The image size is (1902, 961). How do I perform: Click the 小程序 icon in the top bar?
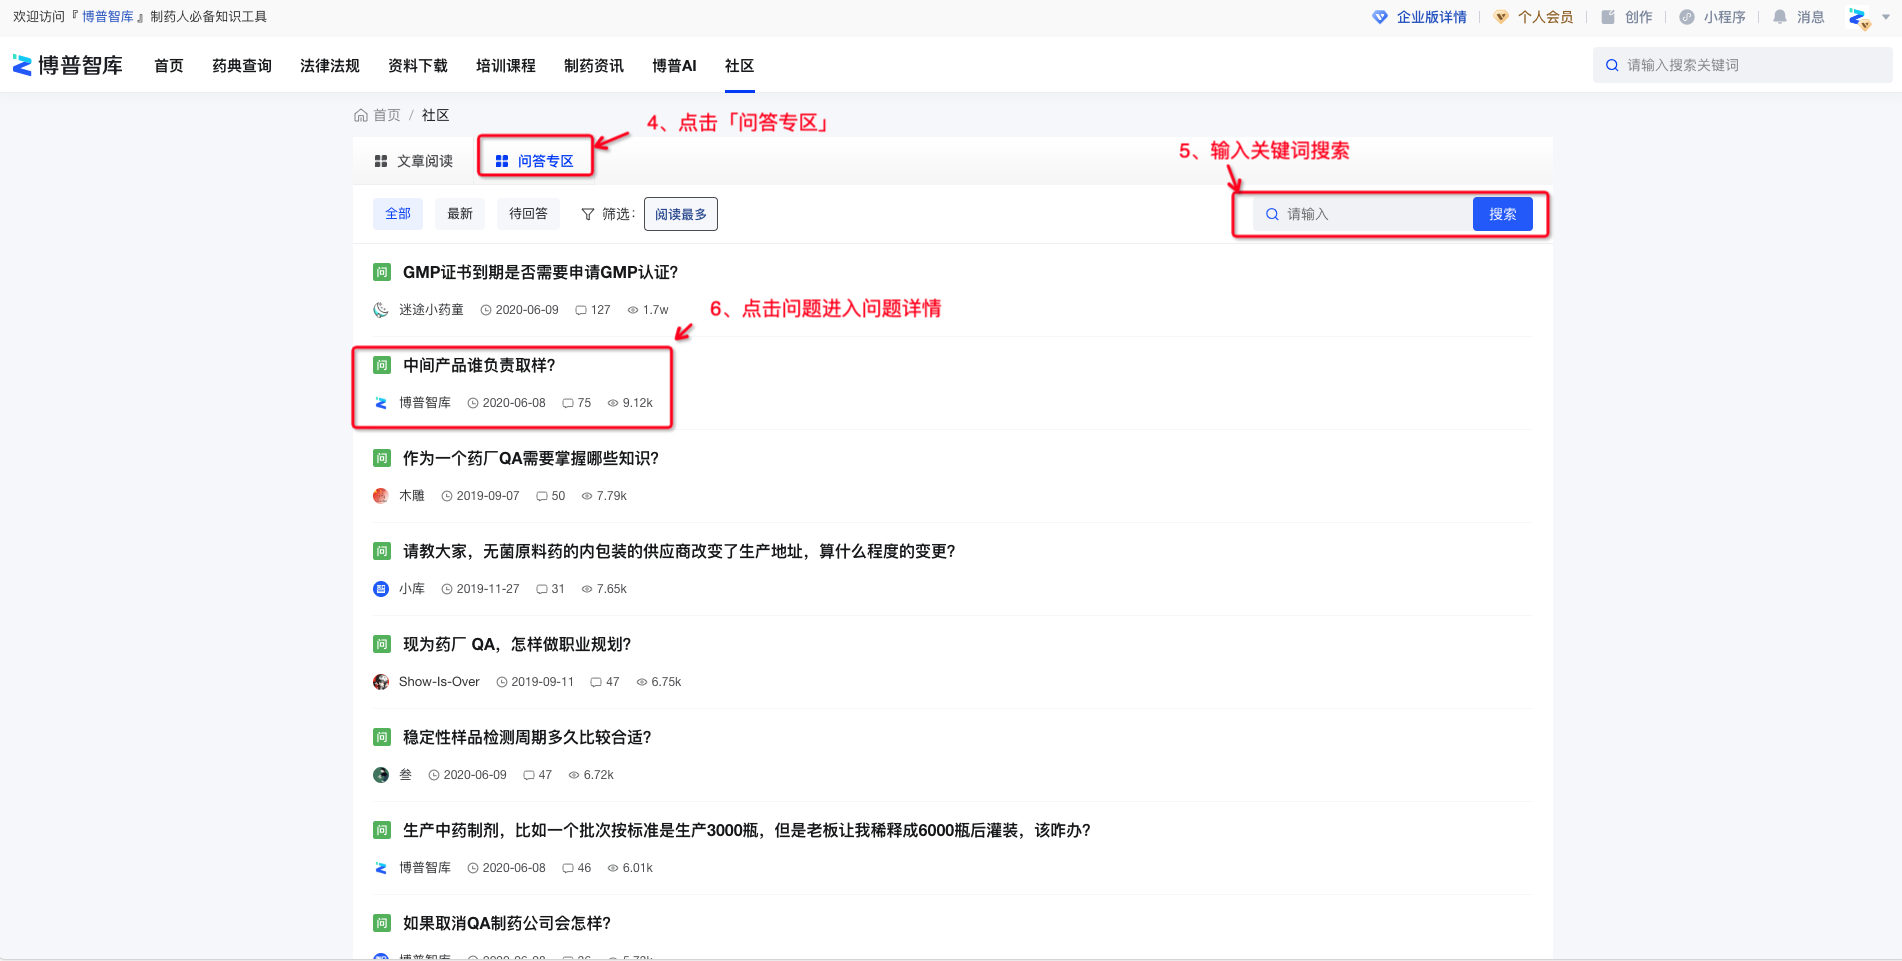click(1687, 17)
